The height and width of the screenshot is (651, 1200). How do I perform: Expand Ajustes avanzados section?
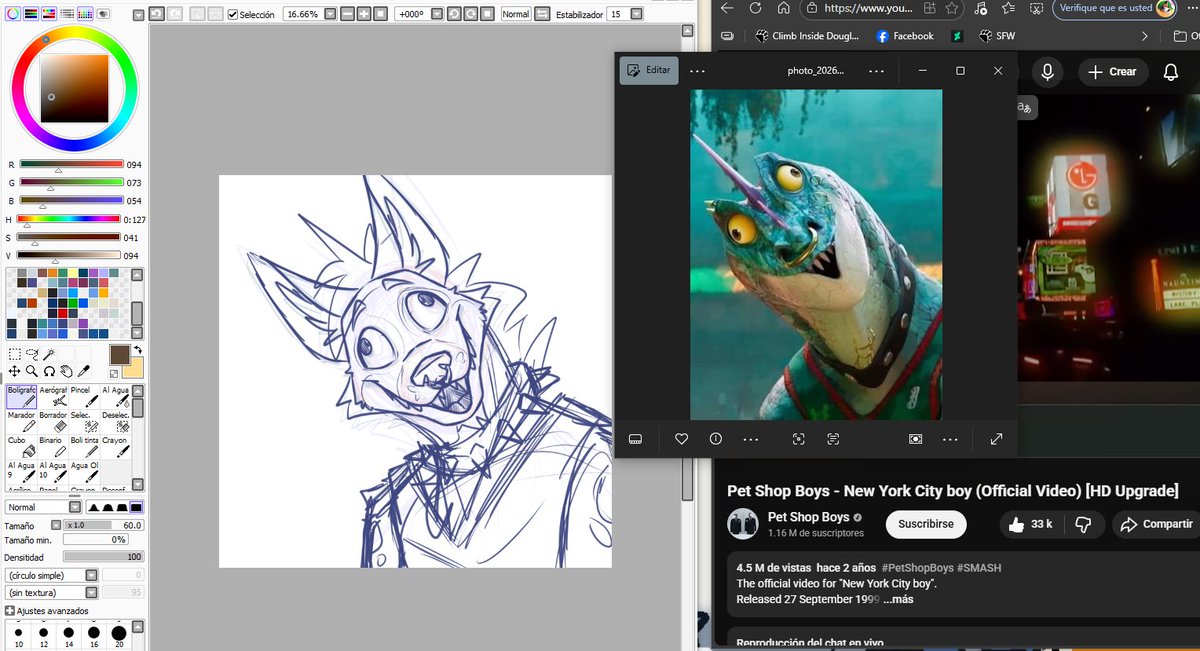(x=10, y=611)
